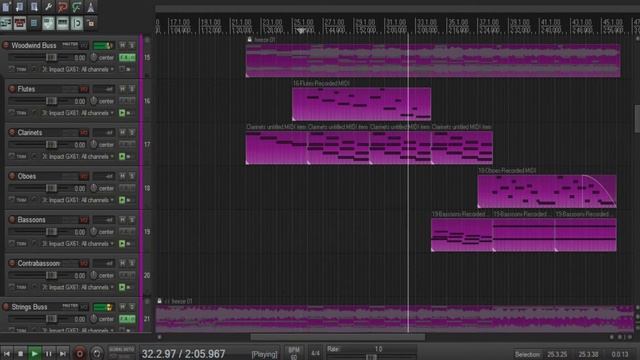Click the BPM tempo field
The image size is (640, 360).
pos(293,353)
